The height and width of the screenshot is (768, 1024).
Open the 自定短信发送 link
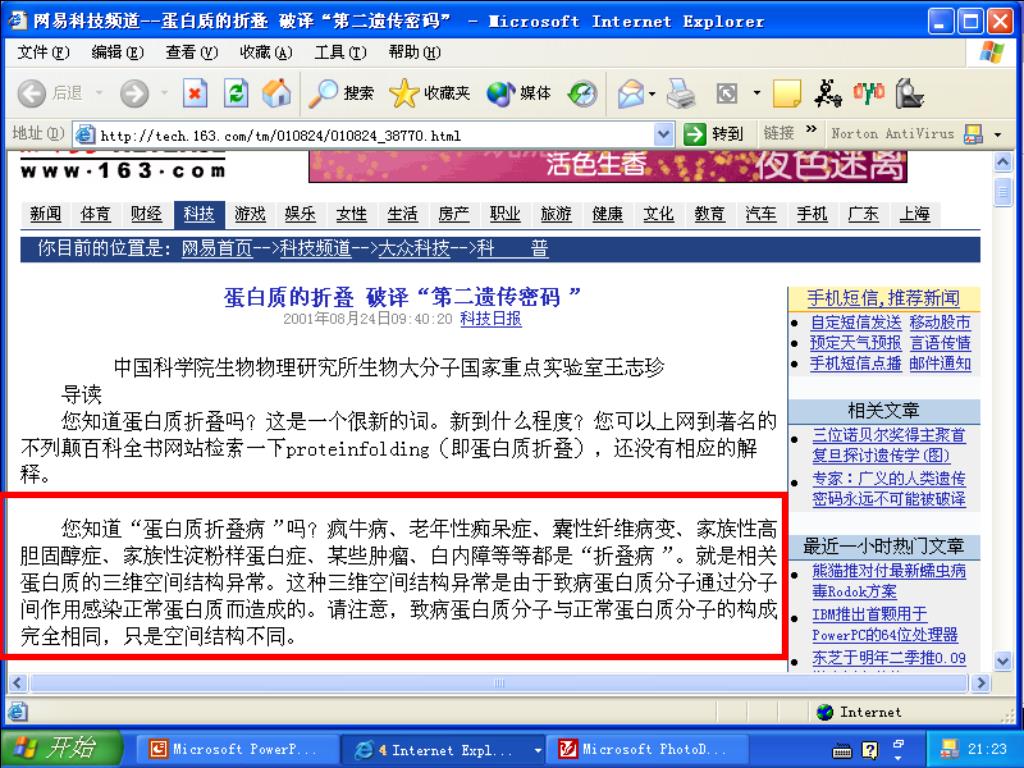click(x=856, y=323)
